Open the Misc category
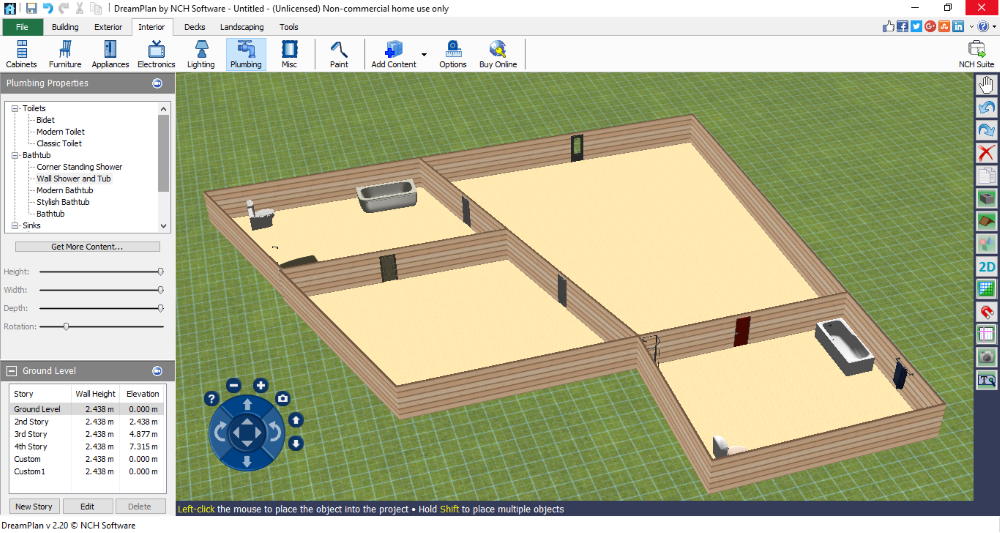The width and height of the screenshot is (1000, 533). pyautogui.click(x=289, y=54)
